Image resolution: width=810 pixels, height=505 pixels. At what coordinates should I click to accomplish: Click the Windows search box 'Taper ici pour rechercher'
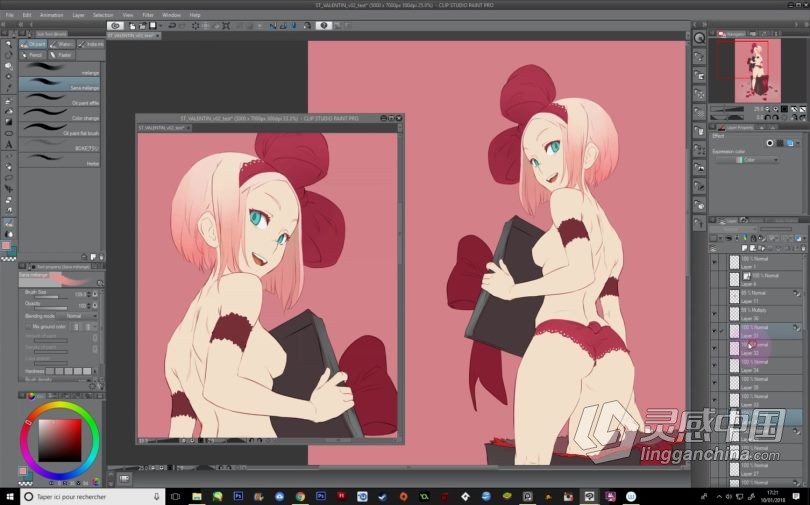(92, 496)
